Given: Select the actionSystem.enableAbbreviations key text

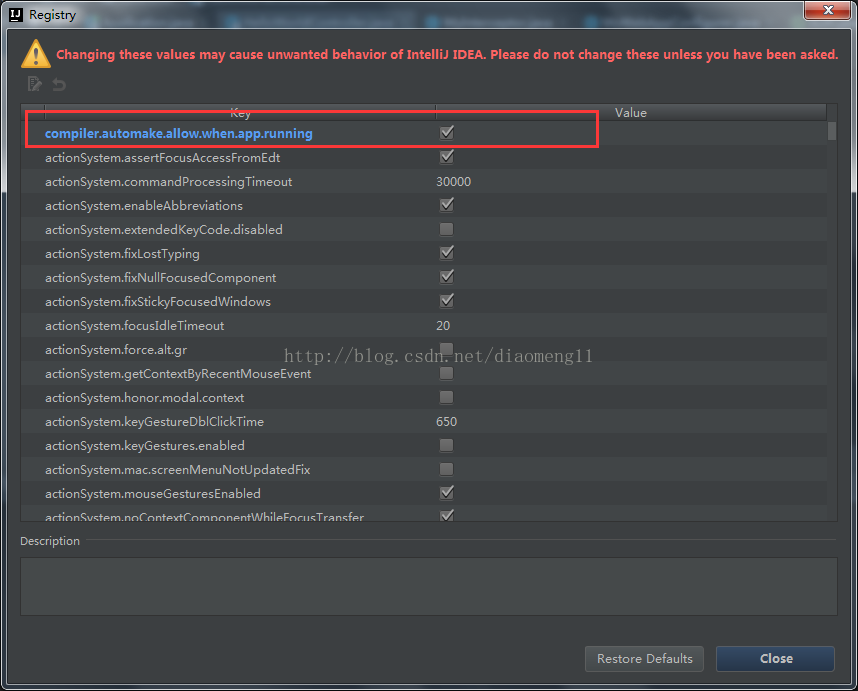Looking at the screenshot, I should point(144,206).
